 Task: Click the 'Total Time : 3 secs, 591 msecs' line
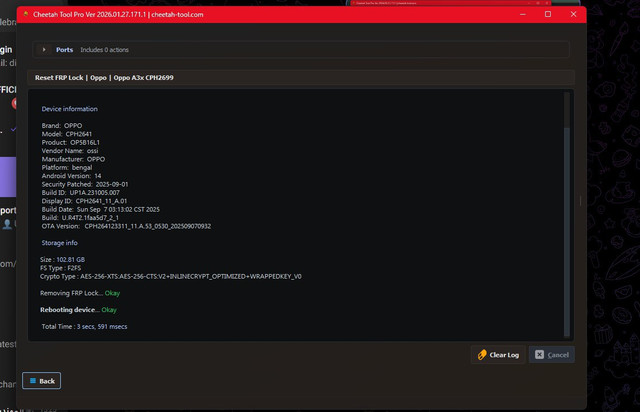84,327
